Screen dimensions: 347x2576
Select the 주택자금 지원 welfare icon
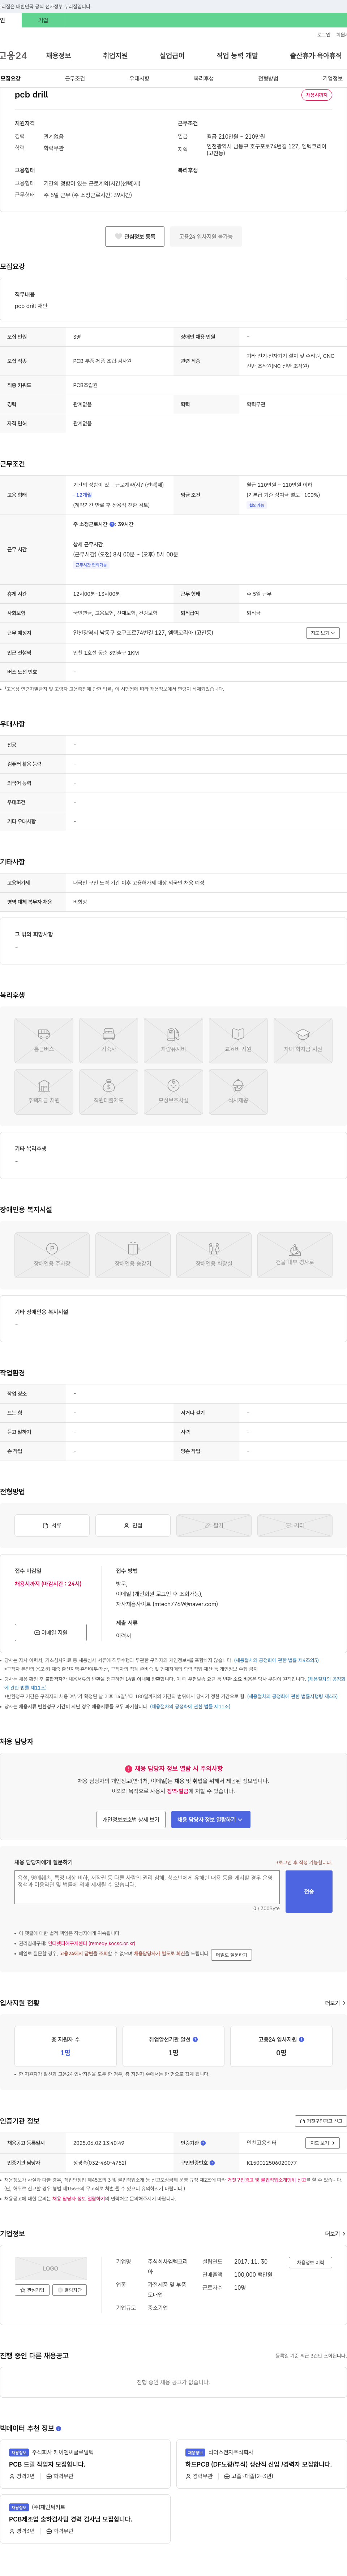pyautogui.click(x=44, y=1092)
